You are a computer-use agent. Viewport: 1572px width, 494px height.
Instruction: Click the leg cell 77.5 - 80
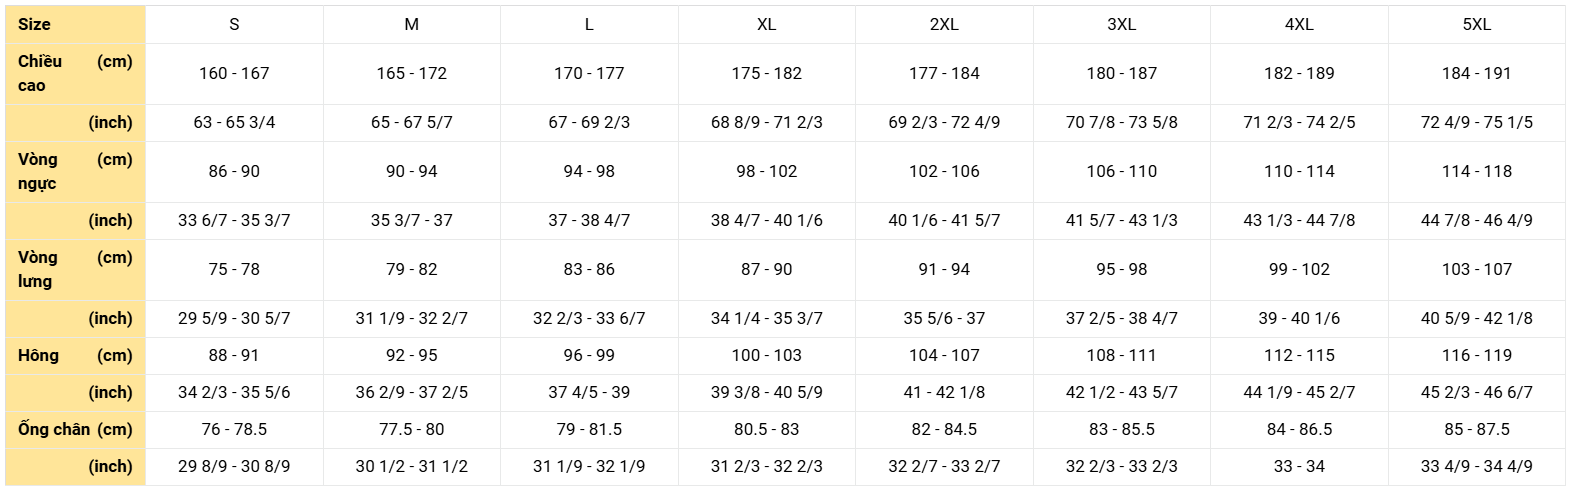(411, 429)
